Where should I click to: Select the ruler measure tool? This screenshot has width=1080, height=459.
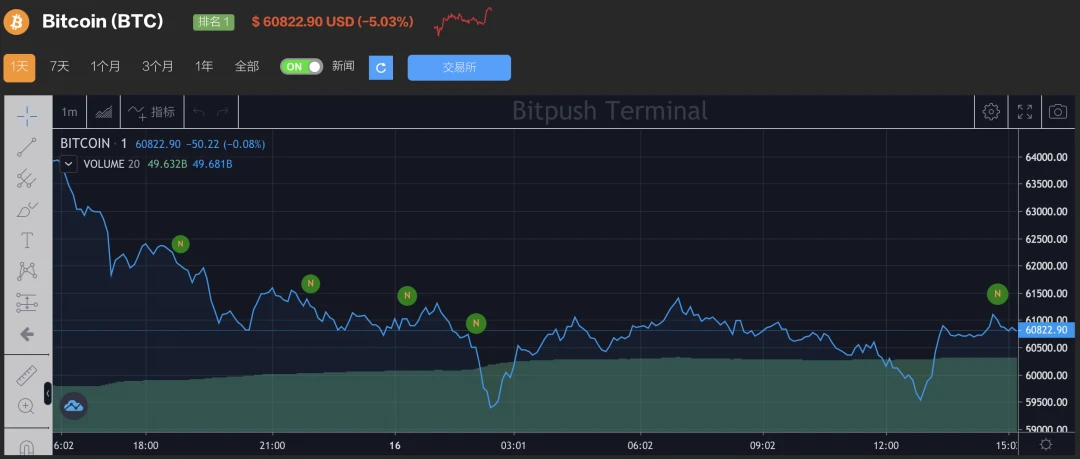pyautogui.click(x=27, y=376)
